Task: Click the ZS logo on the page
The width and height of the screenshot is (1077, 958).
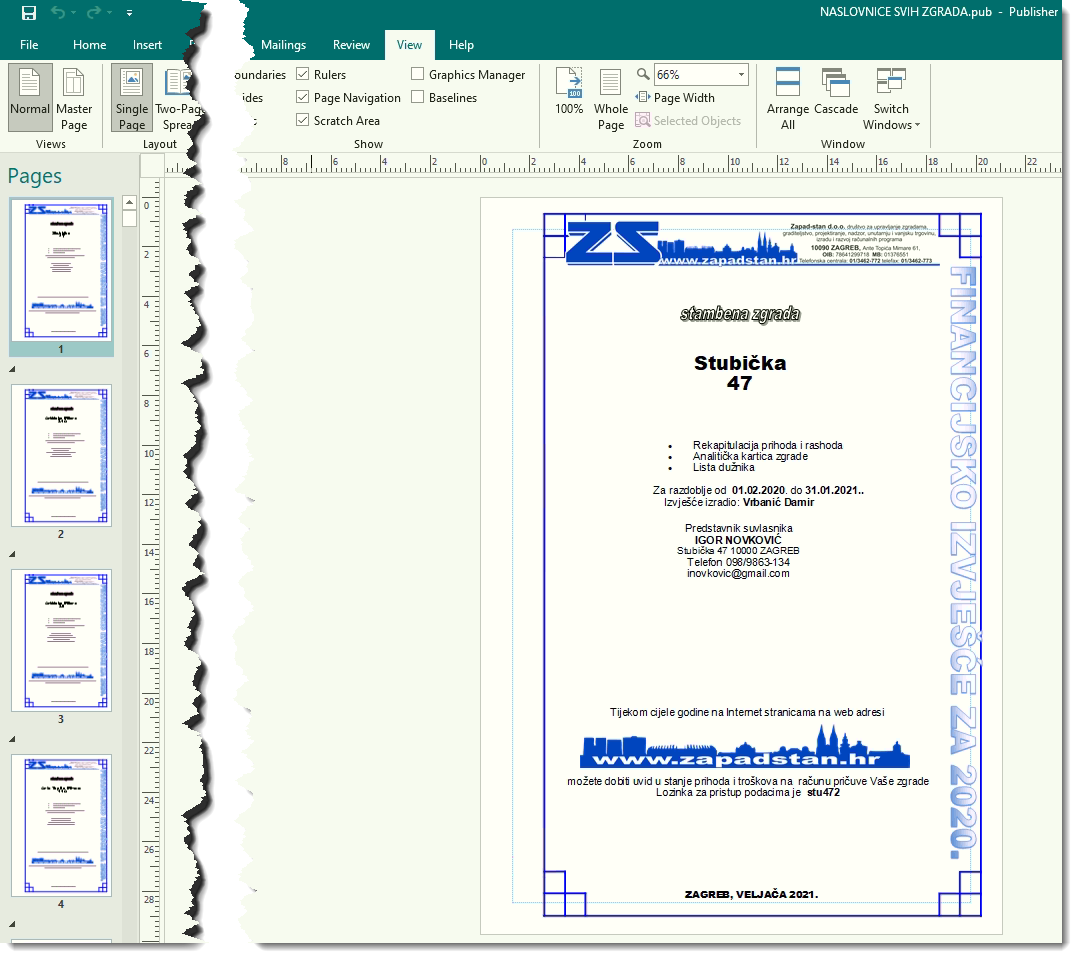Action: pos(613,242)
